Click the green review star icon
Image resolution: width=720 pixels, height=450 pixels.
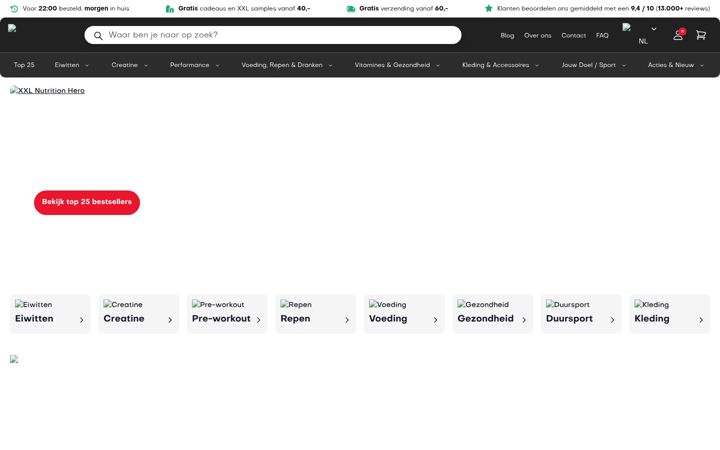489,8
